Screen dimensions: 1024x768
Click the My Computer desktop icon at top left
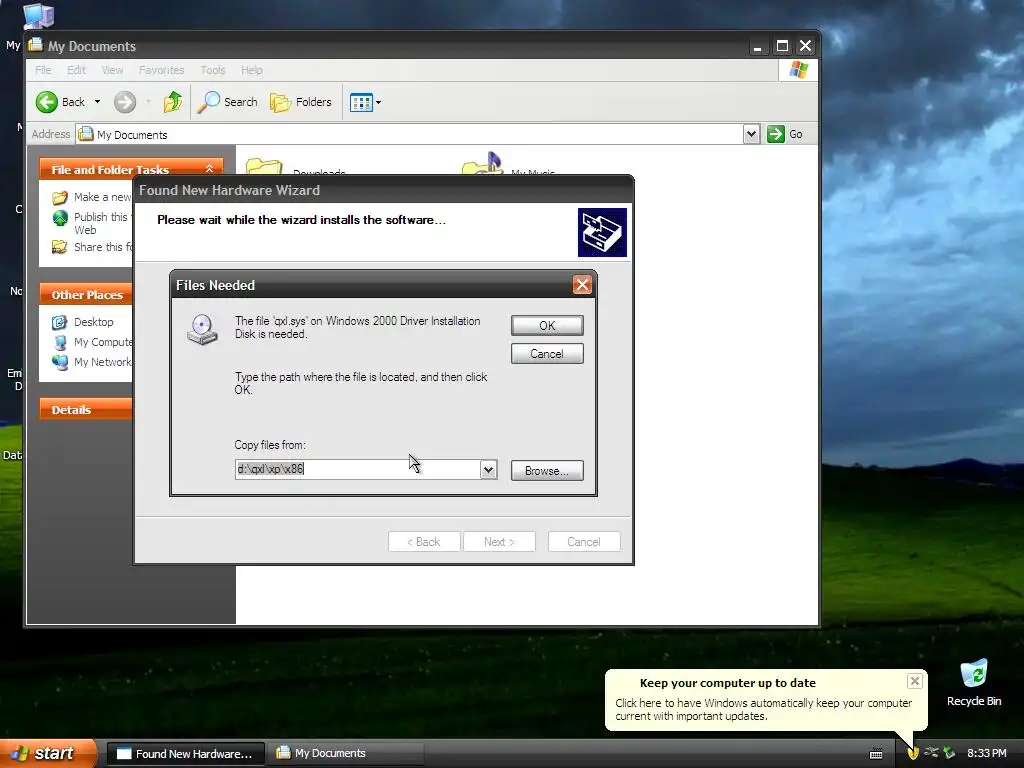pyautogui.click(x=38, y=16)
